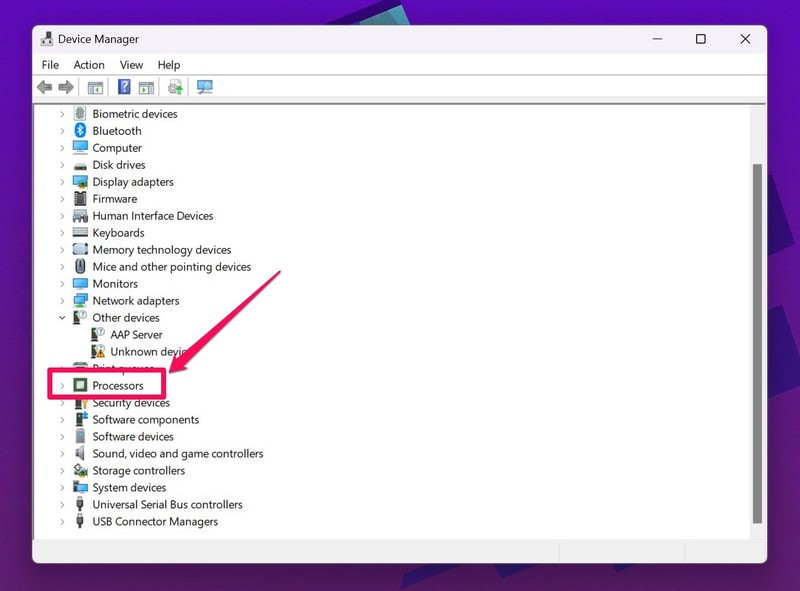This screenshot has height=591, width=800.
Task: Click the blue Help question mark icon
Action: click(124, 88)
